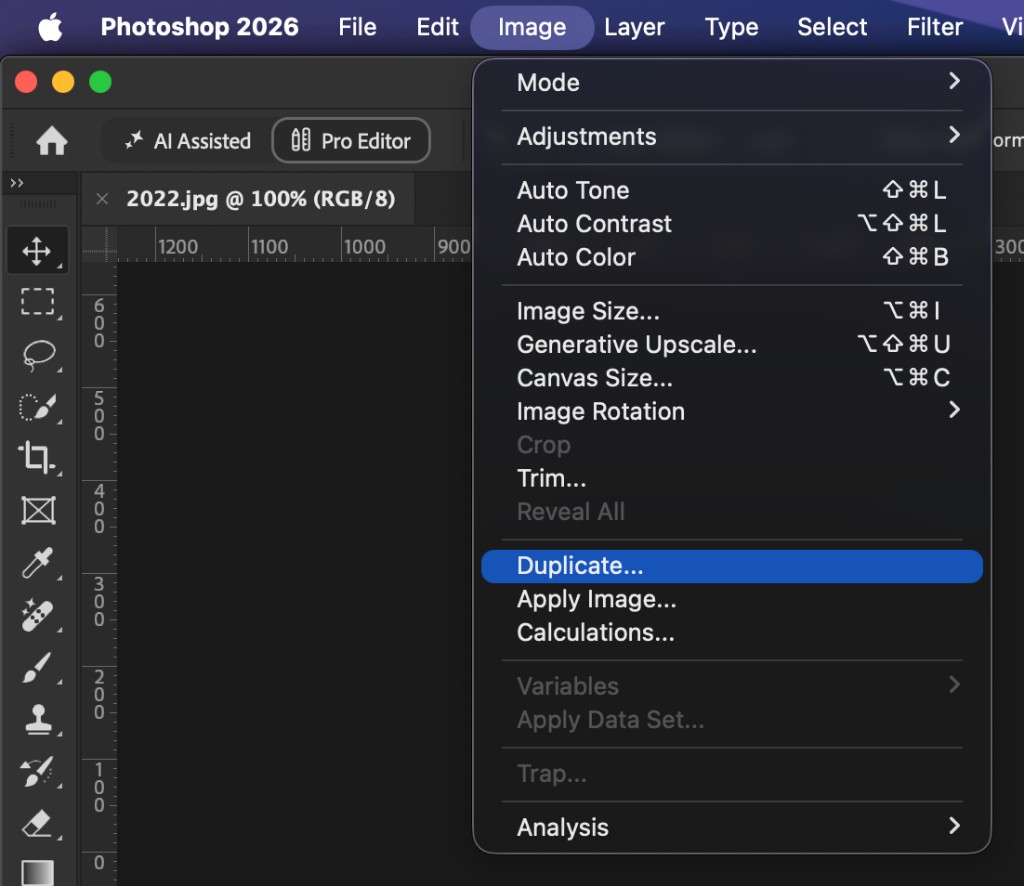This screenshot has width=1024, height=886.
Task: Open the Filter menu
Action: click(x=935, y=27)
